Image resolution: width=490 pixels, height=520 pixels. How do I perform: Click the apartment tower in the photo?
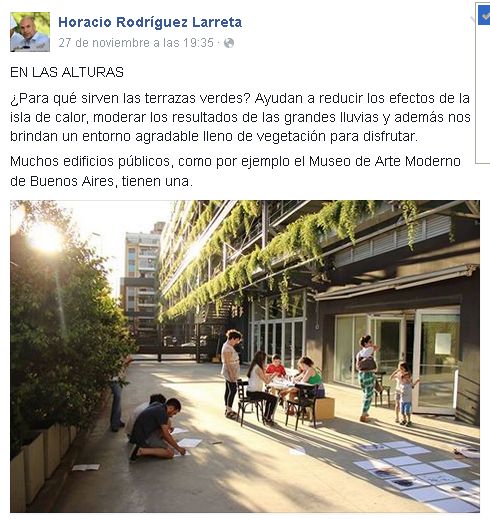(141, 283)
